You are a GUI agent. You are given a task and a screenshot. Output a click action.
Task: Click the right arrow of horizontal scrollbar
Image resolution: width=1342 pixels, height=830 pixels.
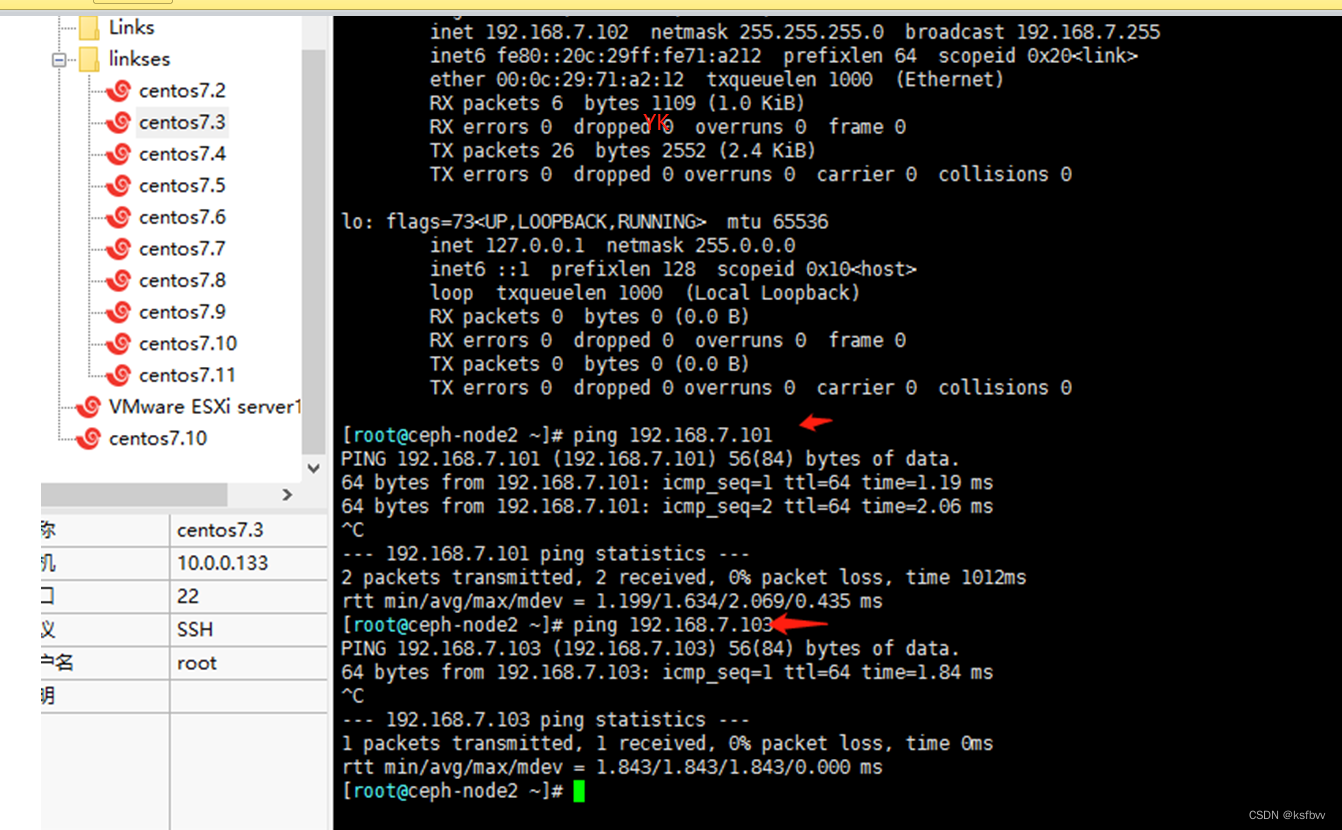[287, 495]
